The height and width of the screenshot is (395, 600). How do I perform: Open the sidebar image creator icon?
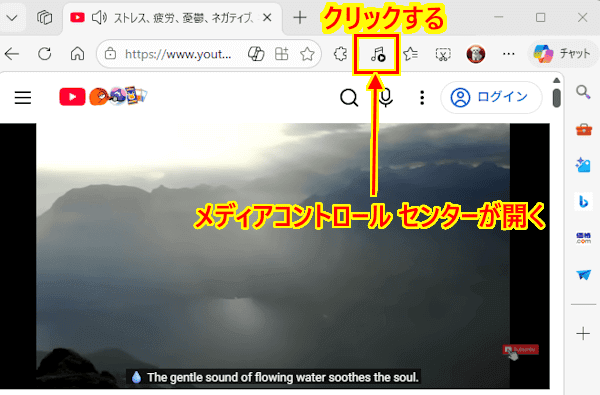583,165
